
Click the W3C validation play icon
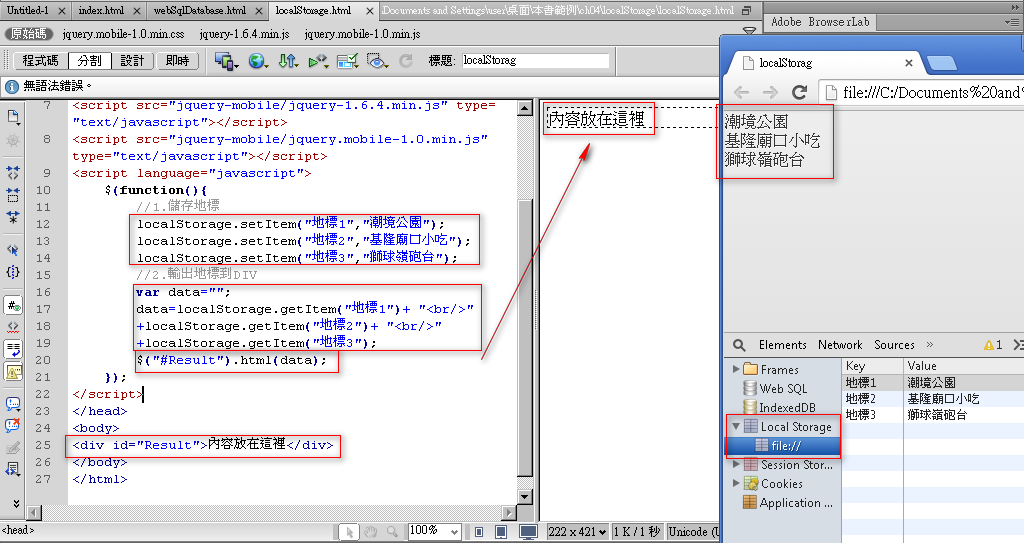318,61
